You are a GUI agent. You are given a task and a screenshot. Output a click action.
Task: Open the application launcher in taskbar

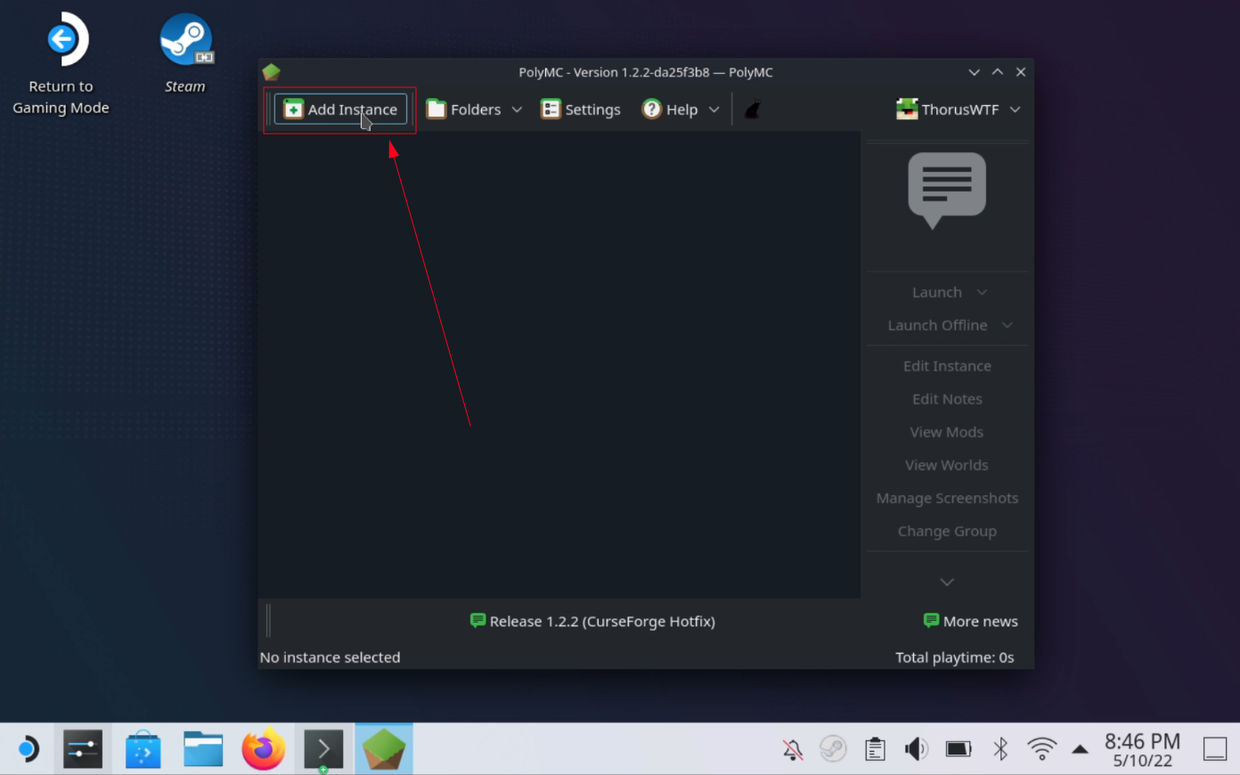(x=27, y=749)
